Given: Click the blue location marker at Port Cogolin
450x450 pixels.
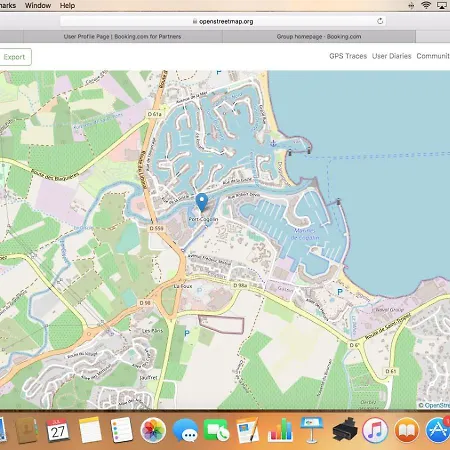Looking at the screenshot, I should click(x=202, y=202).
